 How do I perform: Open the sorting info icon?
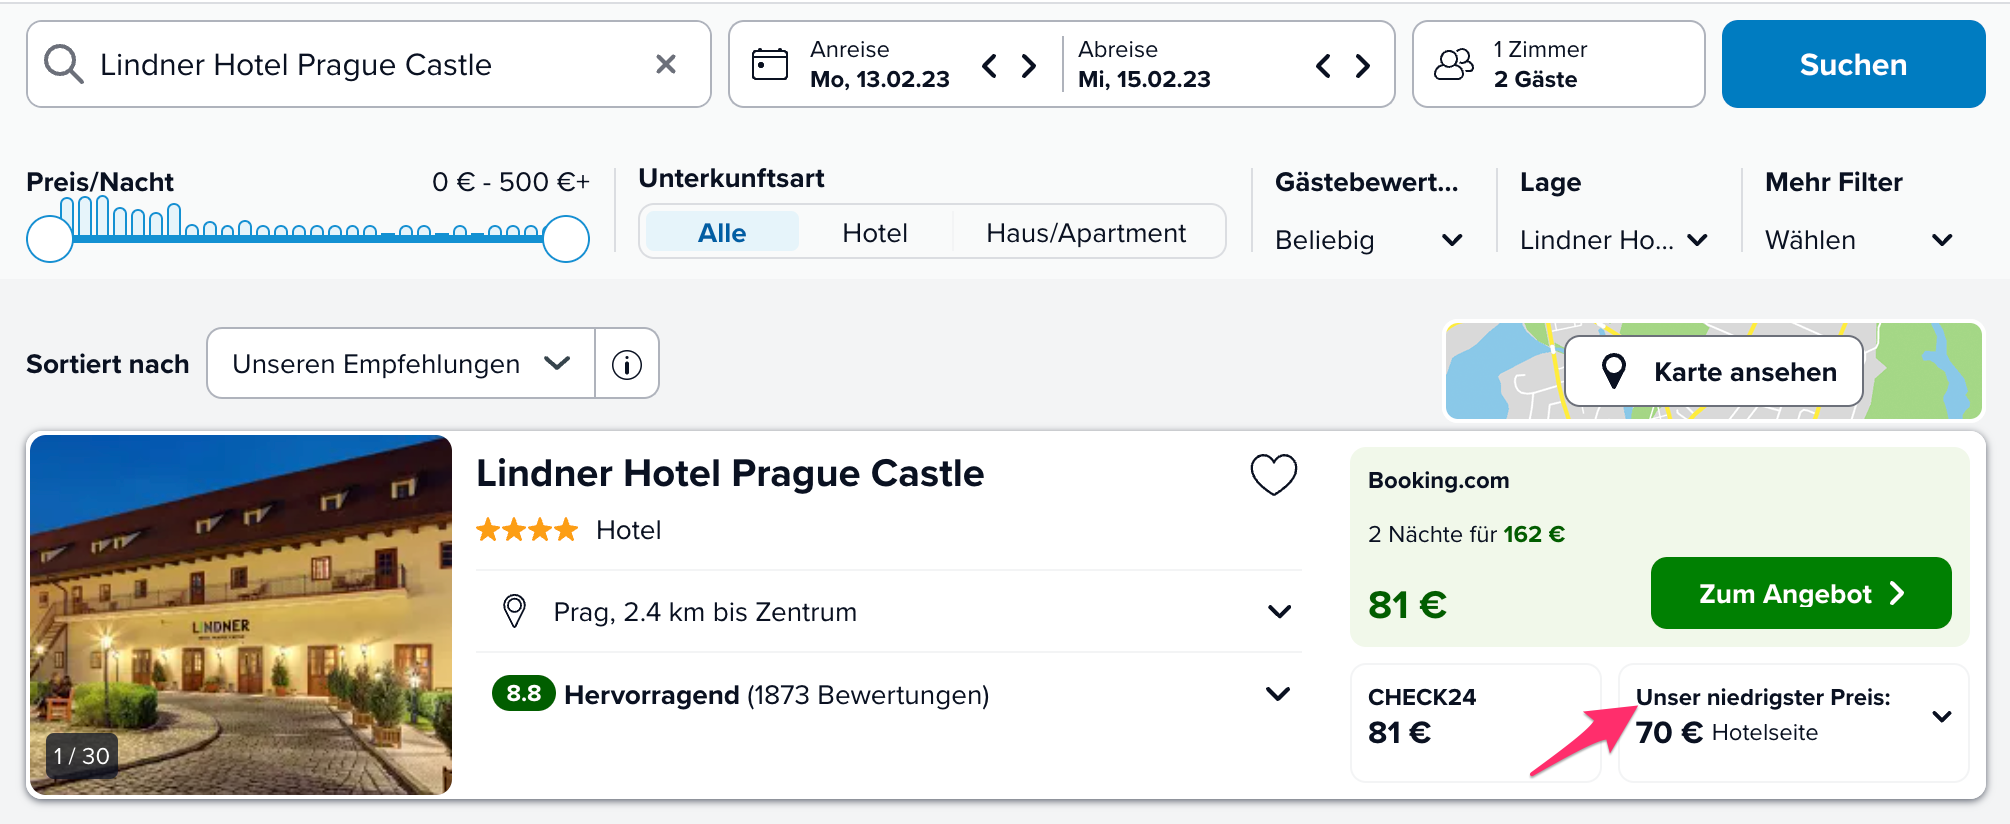(627, 364)
